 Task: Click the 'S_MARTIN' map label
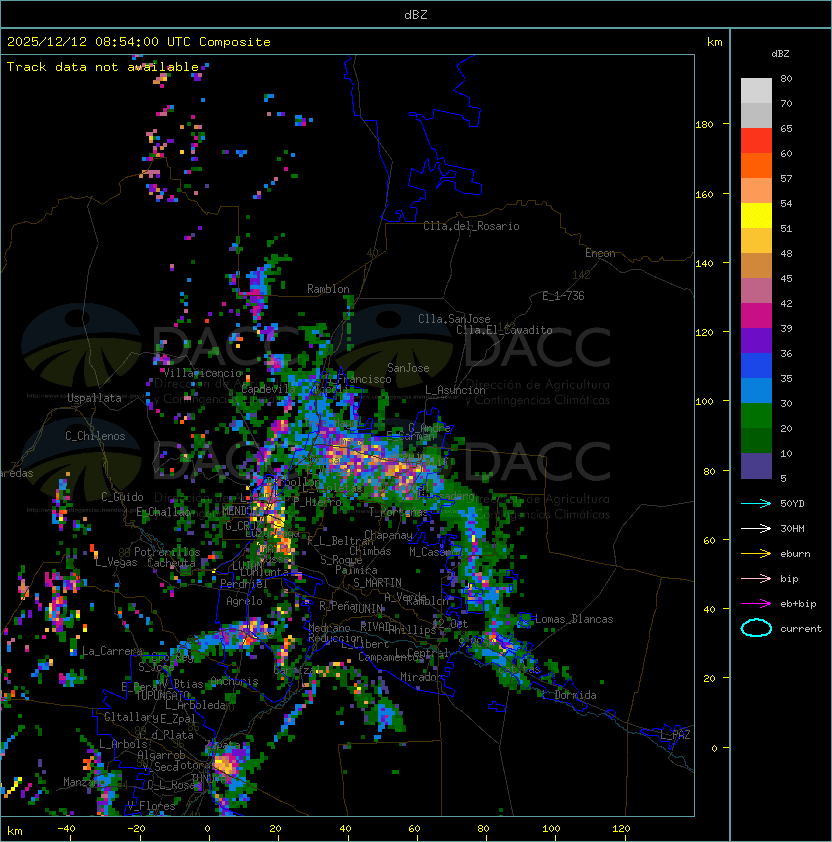coord(377,583)
